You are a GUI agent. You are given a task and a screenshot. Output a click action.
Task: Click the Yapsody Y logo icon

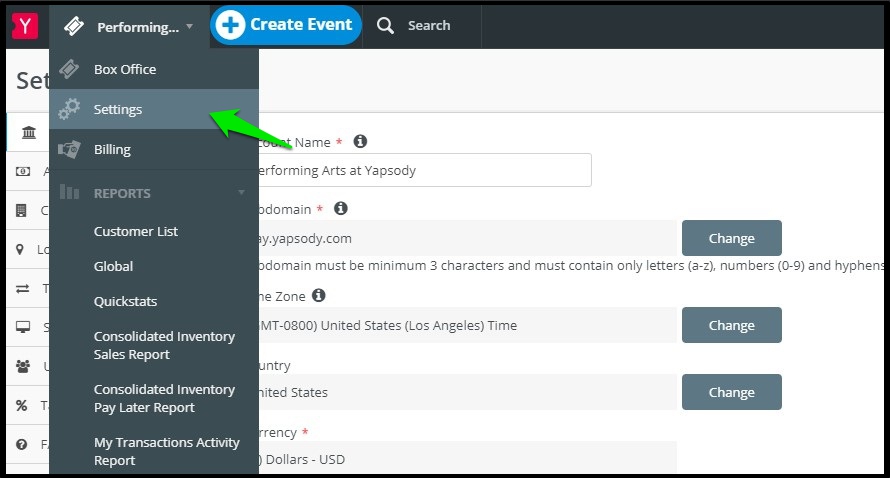pos(24,26)
